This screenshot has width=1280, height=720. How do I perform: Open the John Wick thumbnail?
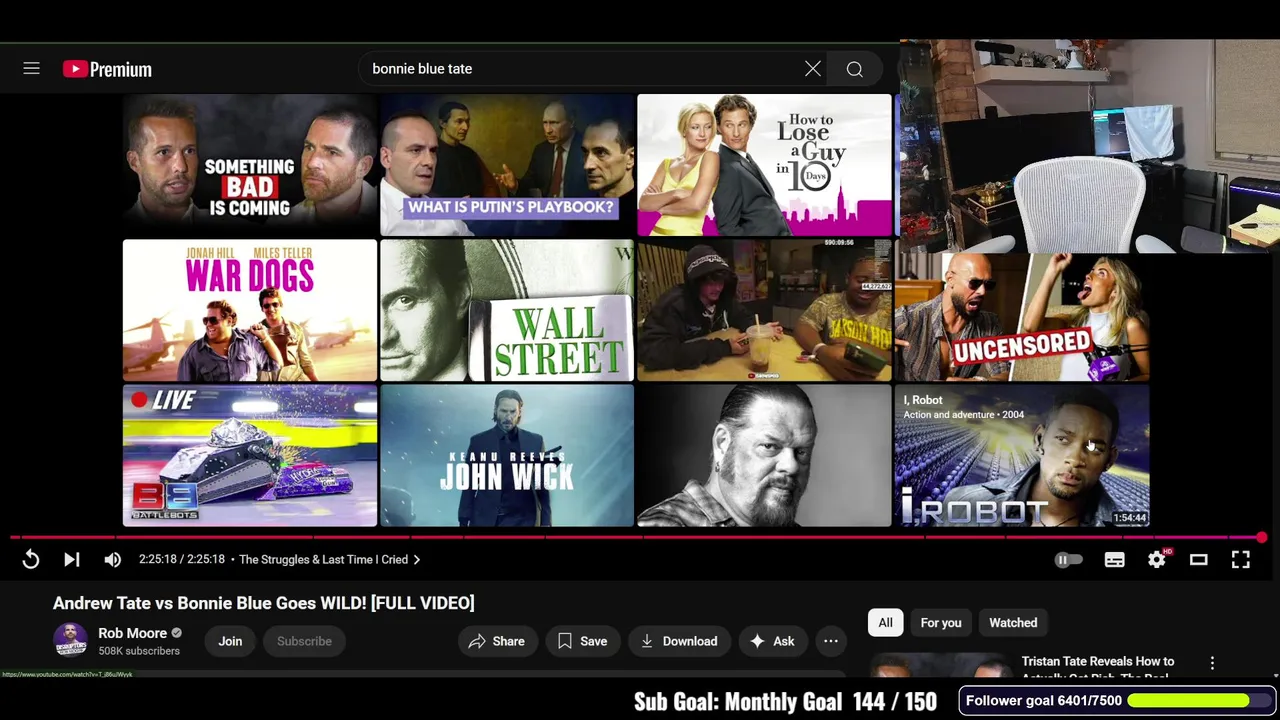[507, 456]
